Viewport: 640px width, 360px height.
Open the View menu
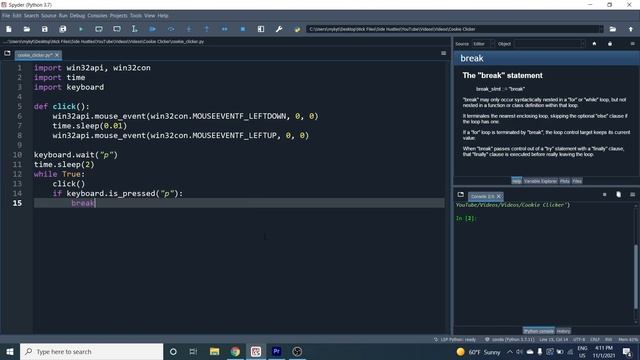tap(149, 16)
